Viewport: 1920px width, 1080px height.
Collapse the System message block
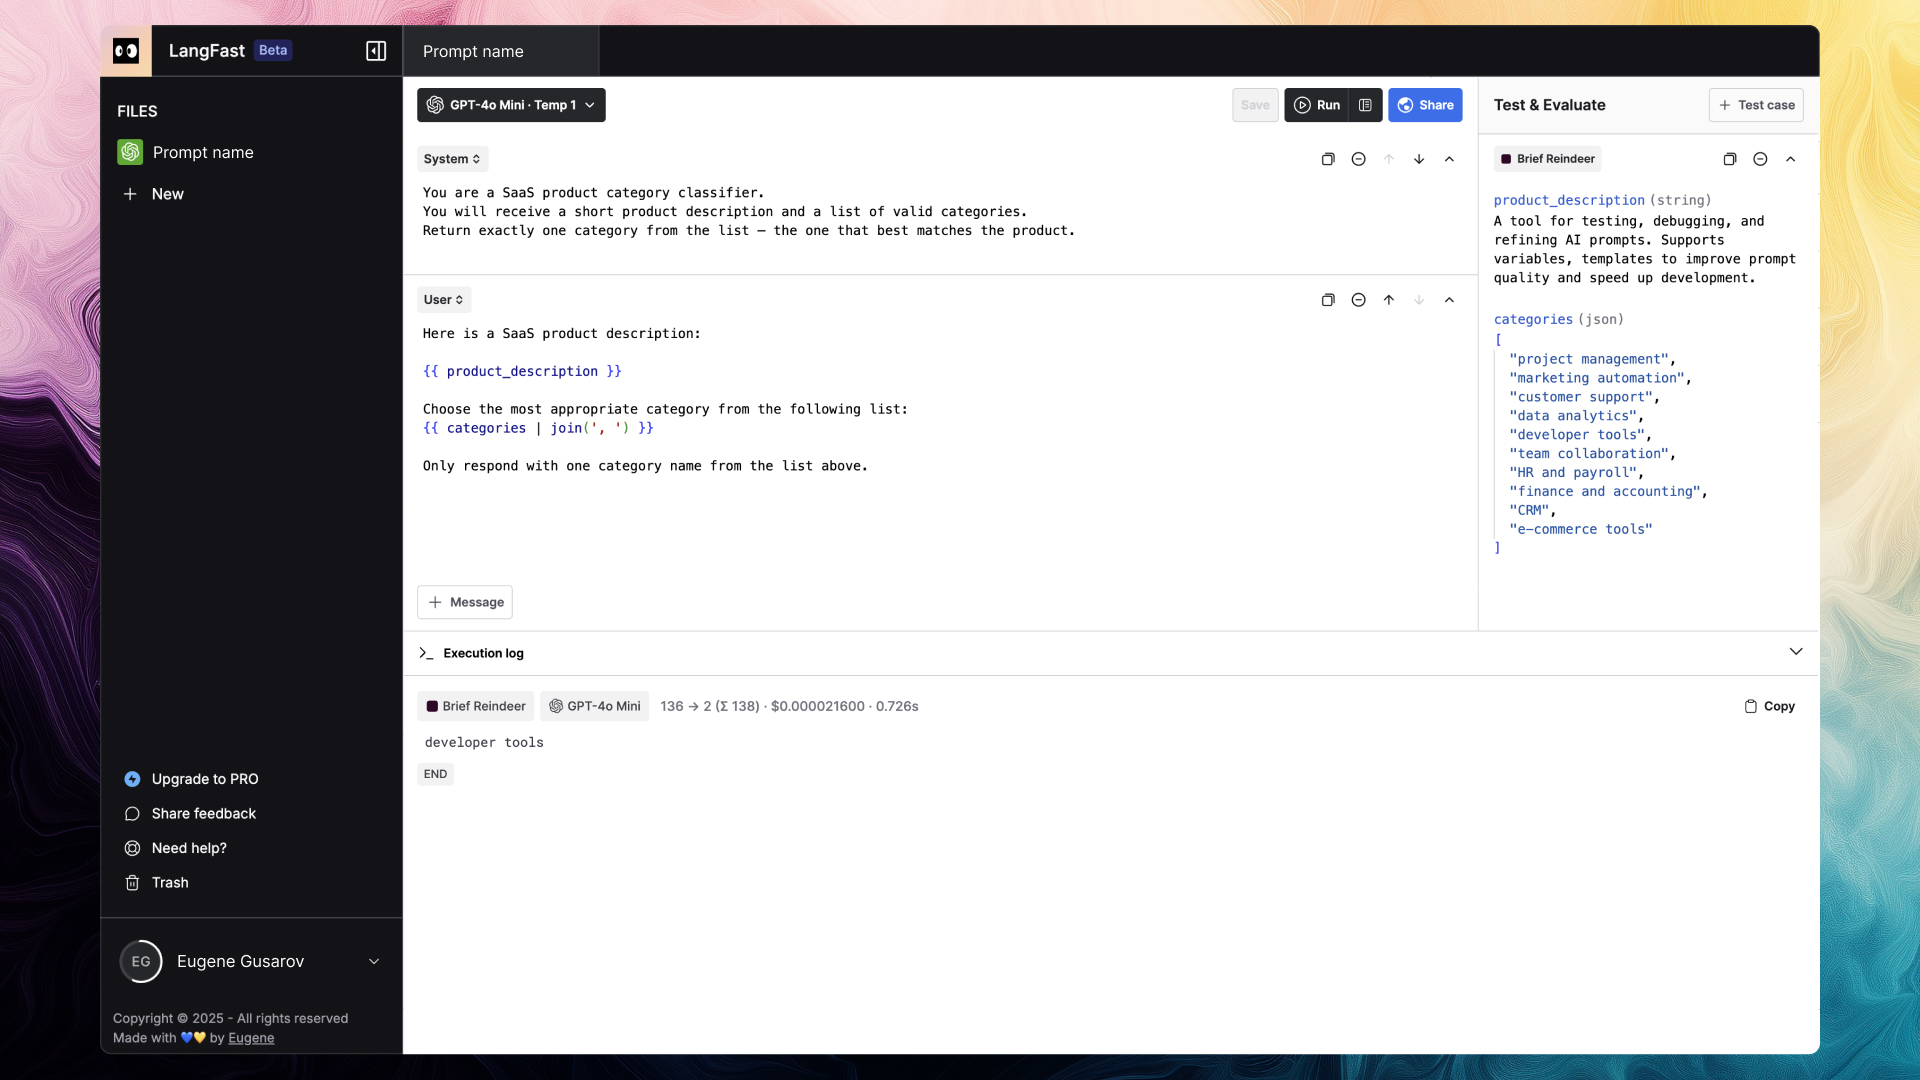point(1449,159)
